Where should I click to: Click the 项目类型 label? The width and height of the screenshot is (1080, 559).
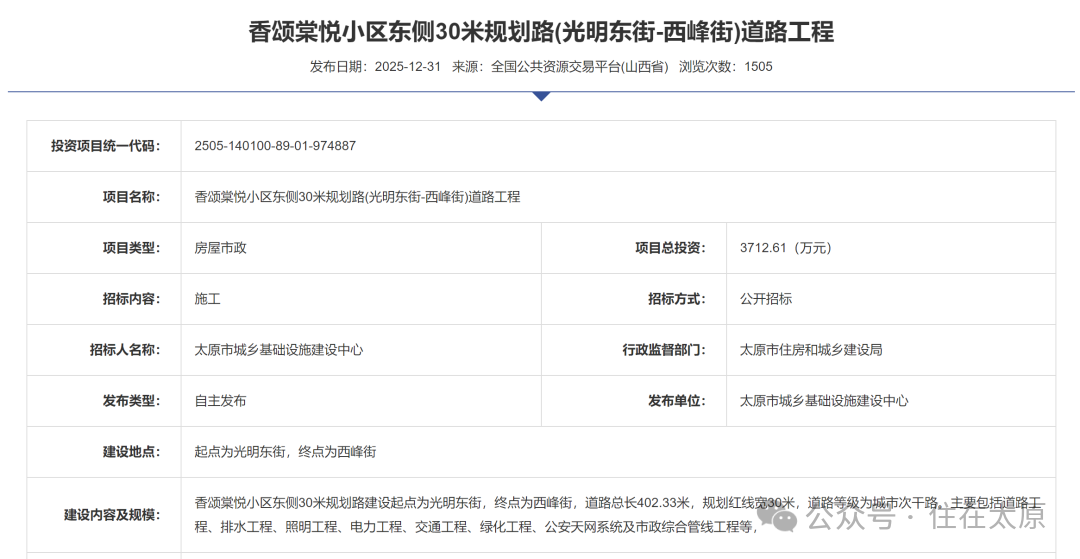pos(131,248)
